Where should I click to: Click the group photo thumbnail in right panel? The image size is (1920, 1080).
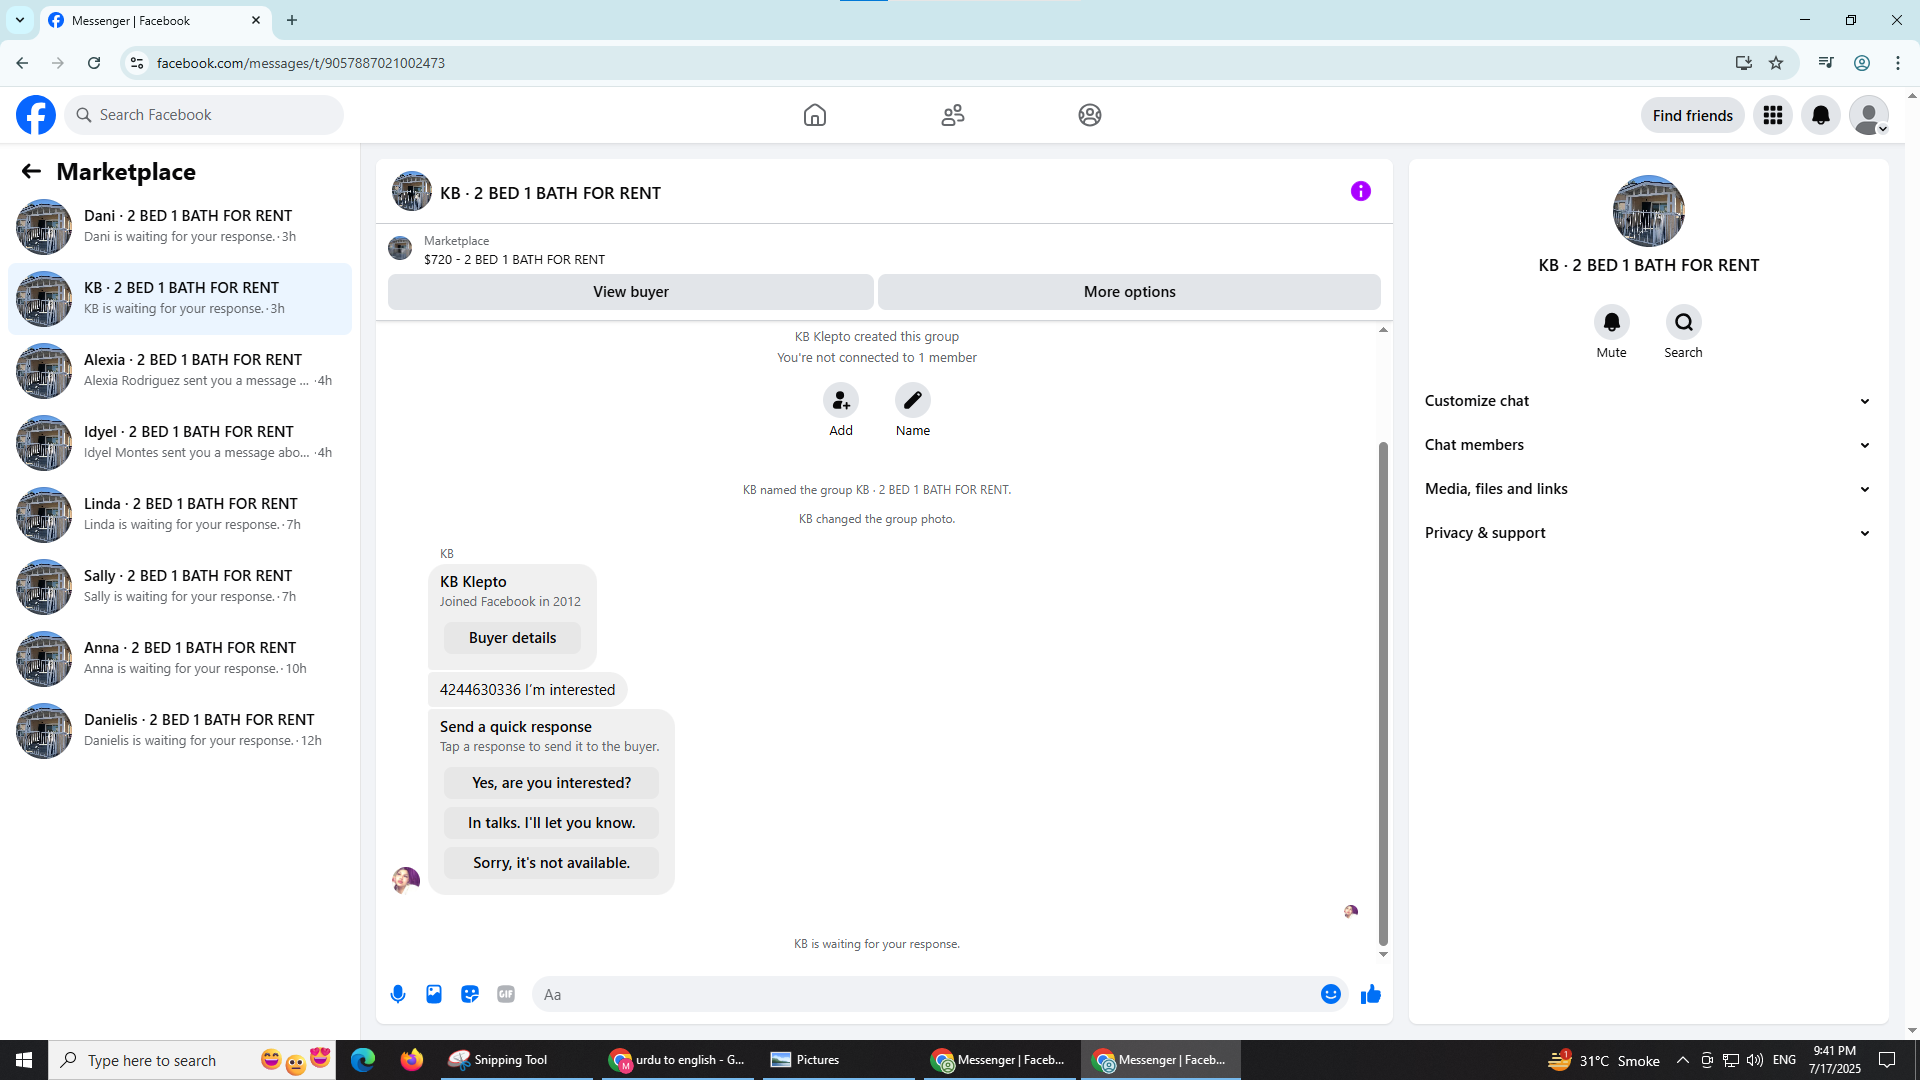pyautogui.click(x=1649, y=211)
